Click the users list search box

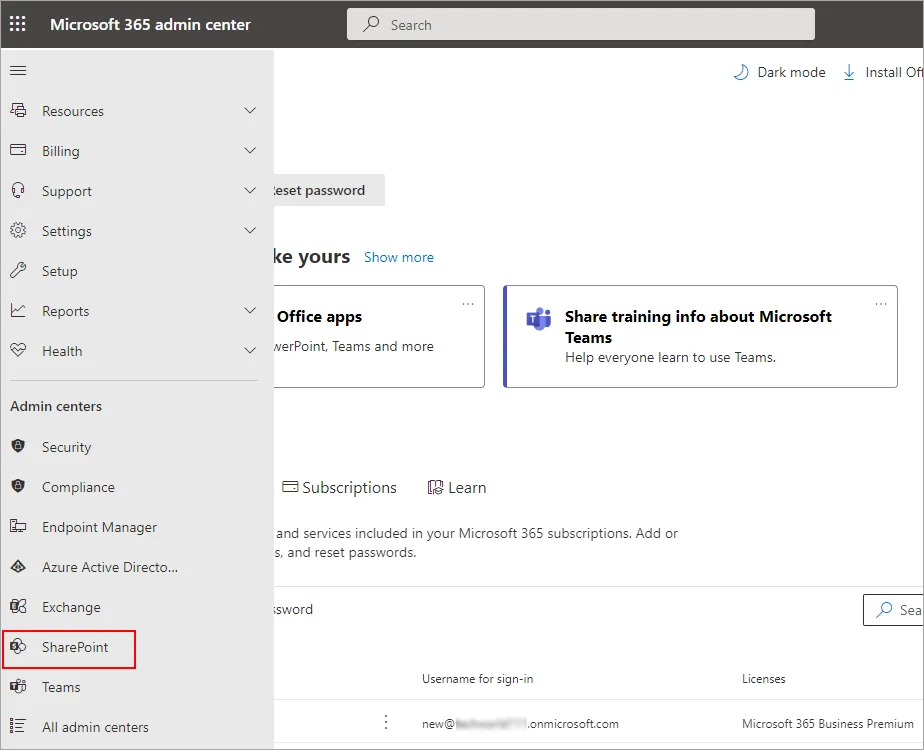[893, 610]
